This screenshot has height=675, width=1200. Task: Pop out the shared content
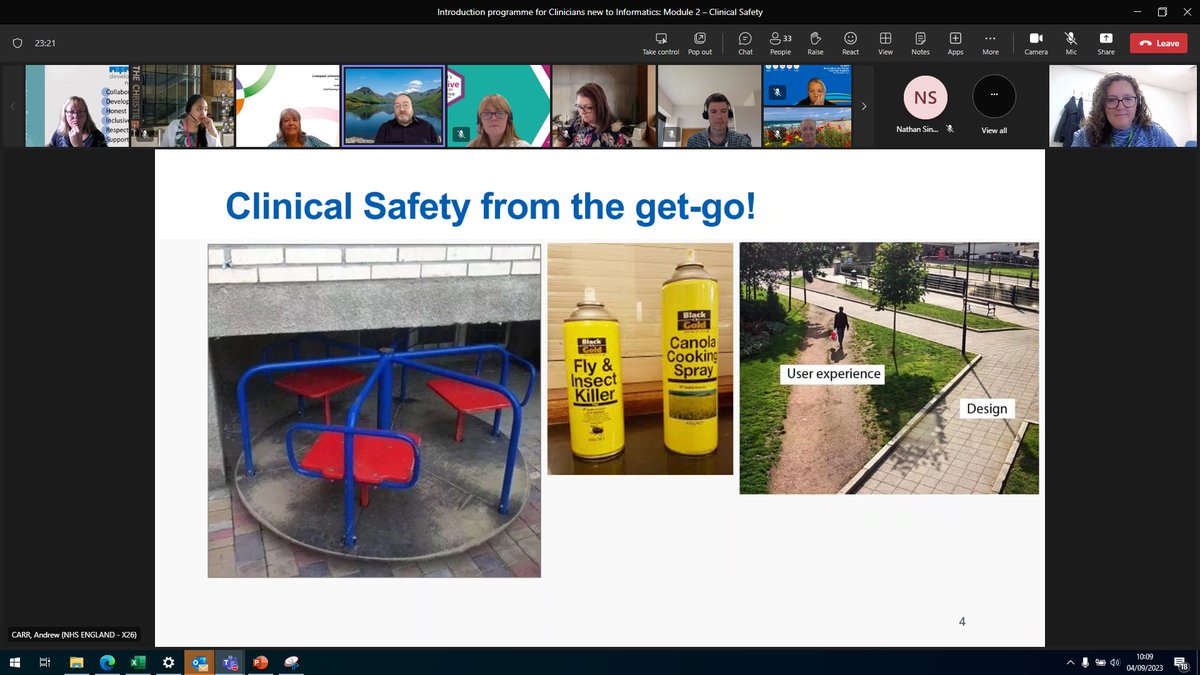[x=700, y=43]
